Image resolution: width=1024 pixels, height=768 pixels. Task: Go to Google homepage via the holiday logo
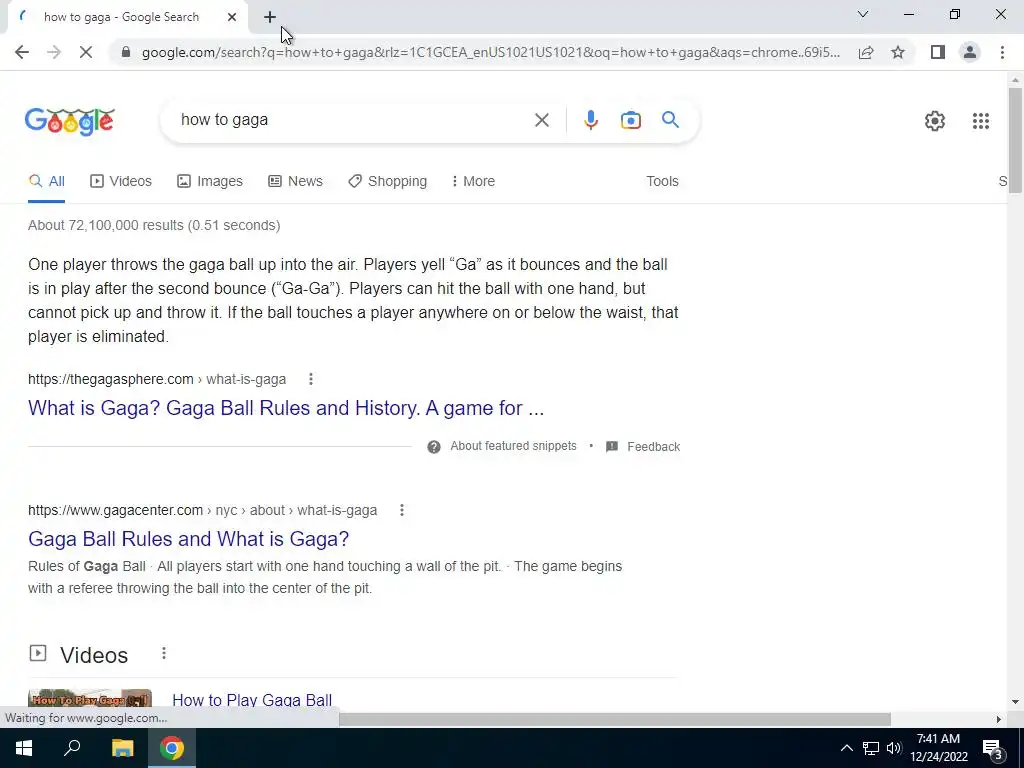coord(70,121)
